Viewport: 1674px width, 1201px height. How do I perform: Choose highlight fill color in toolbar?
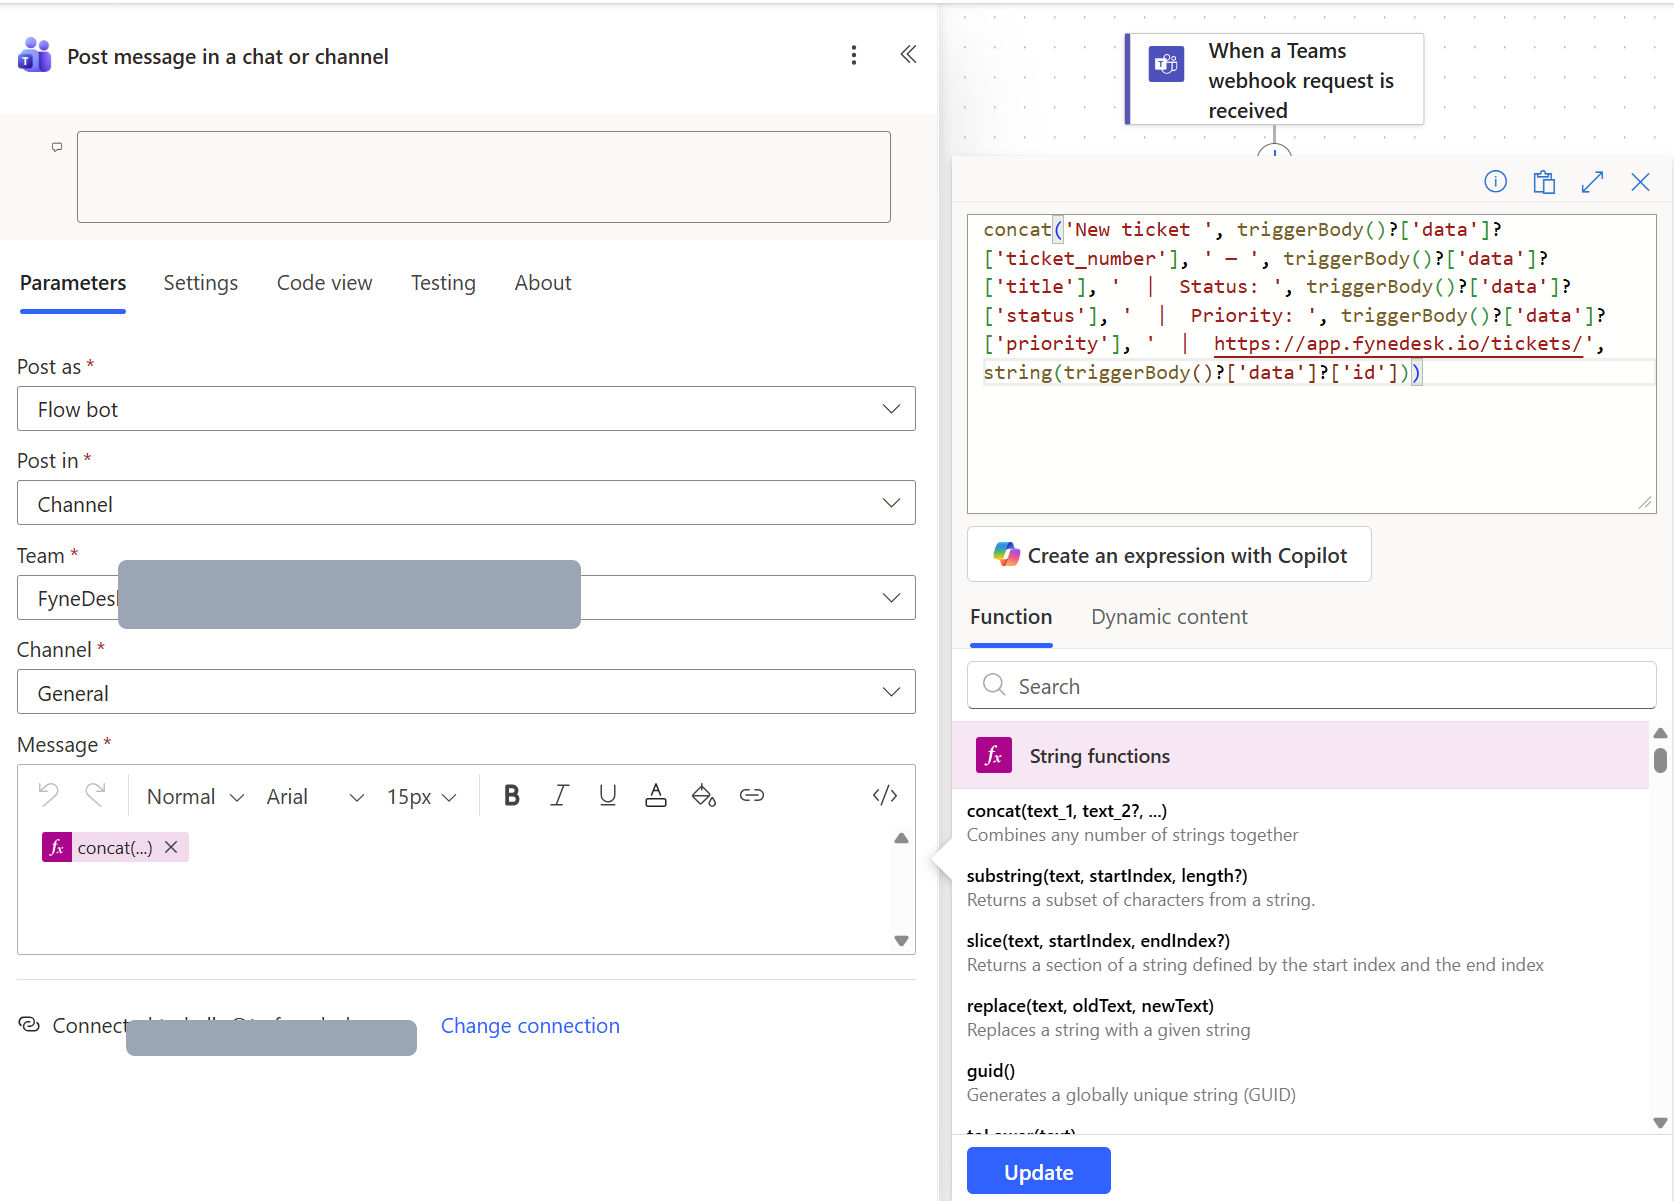[703, 795]
